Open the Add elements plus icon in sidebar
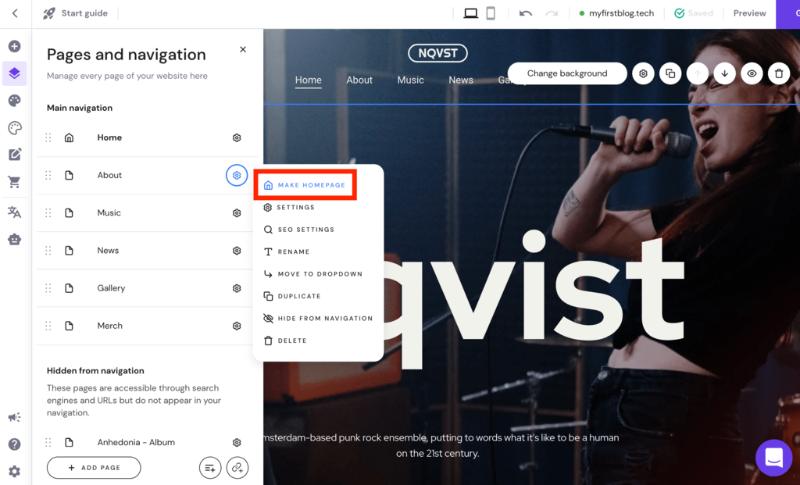 [14, 46]
